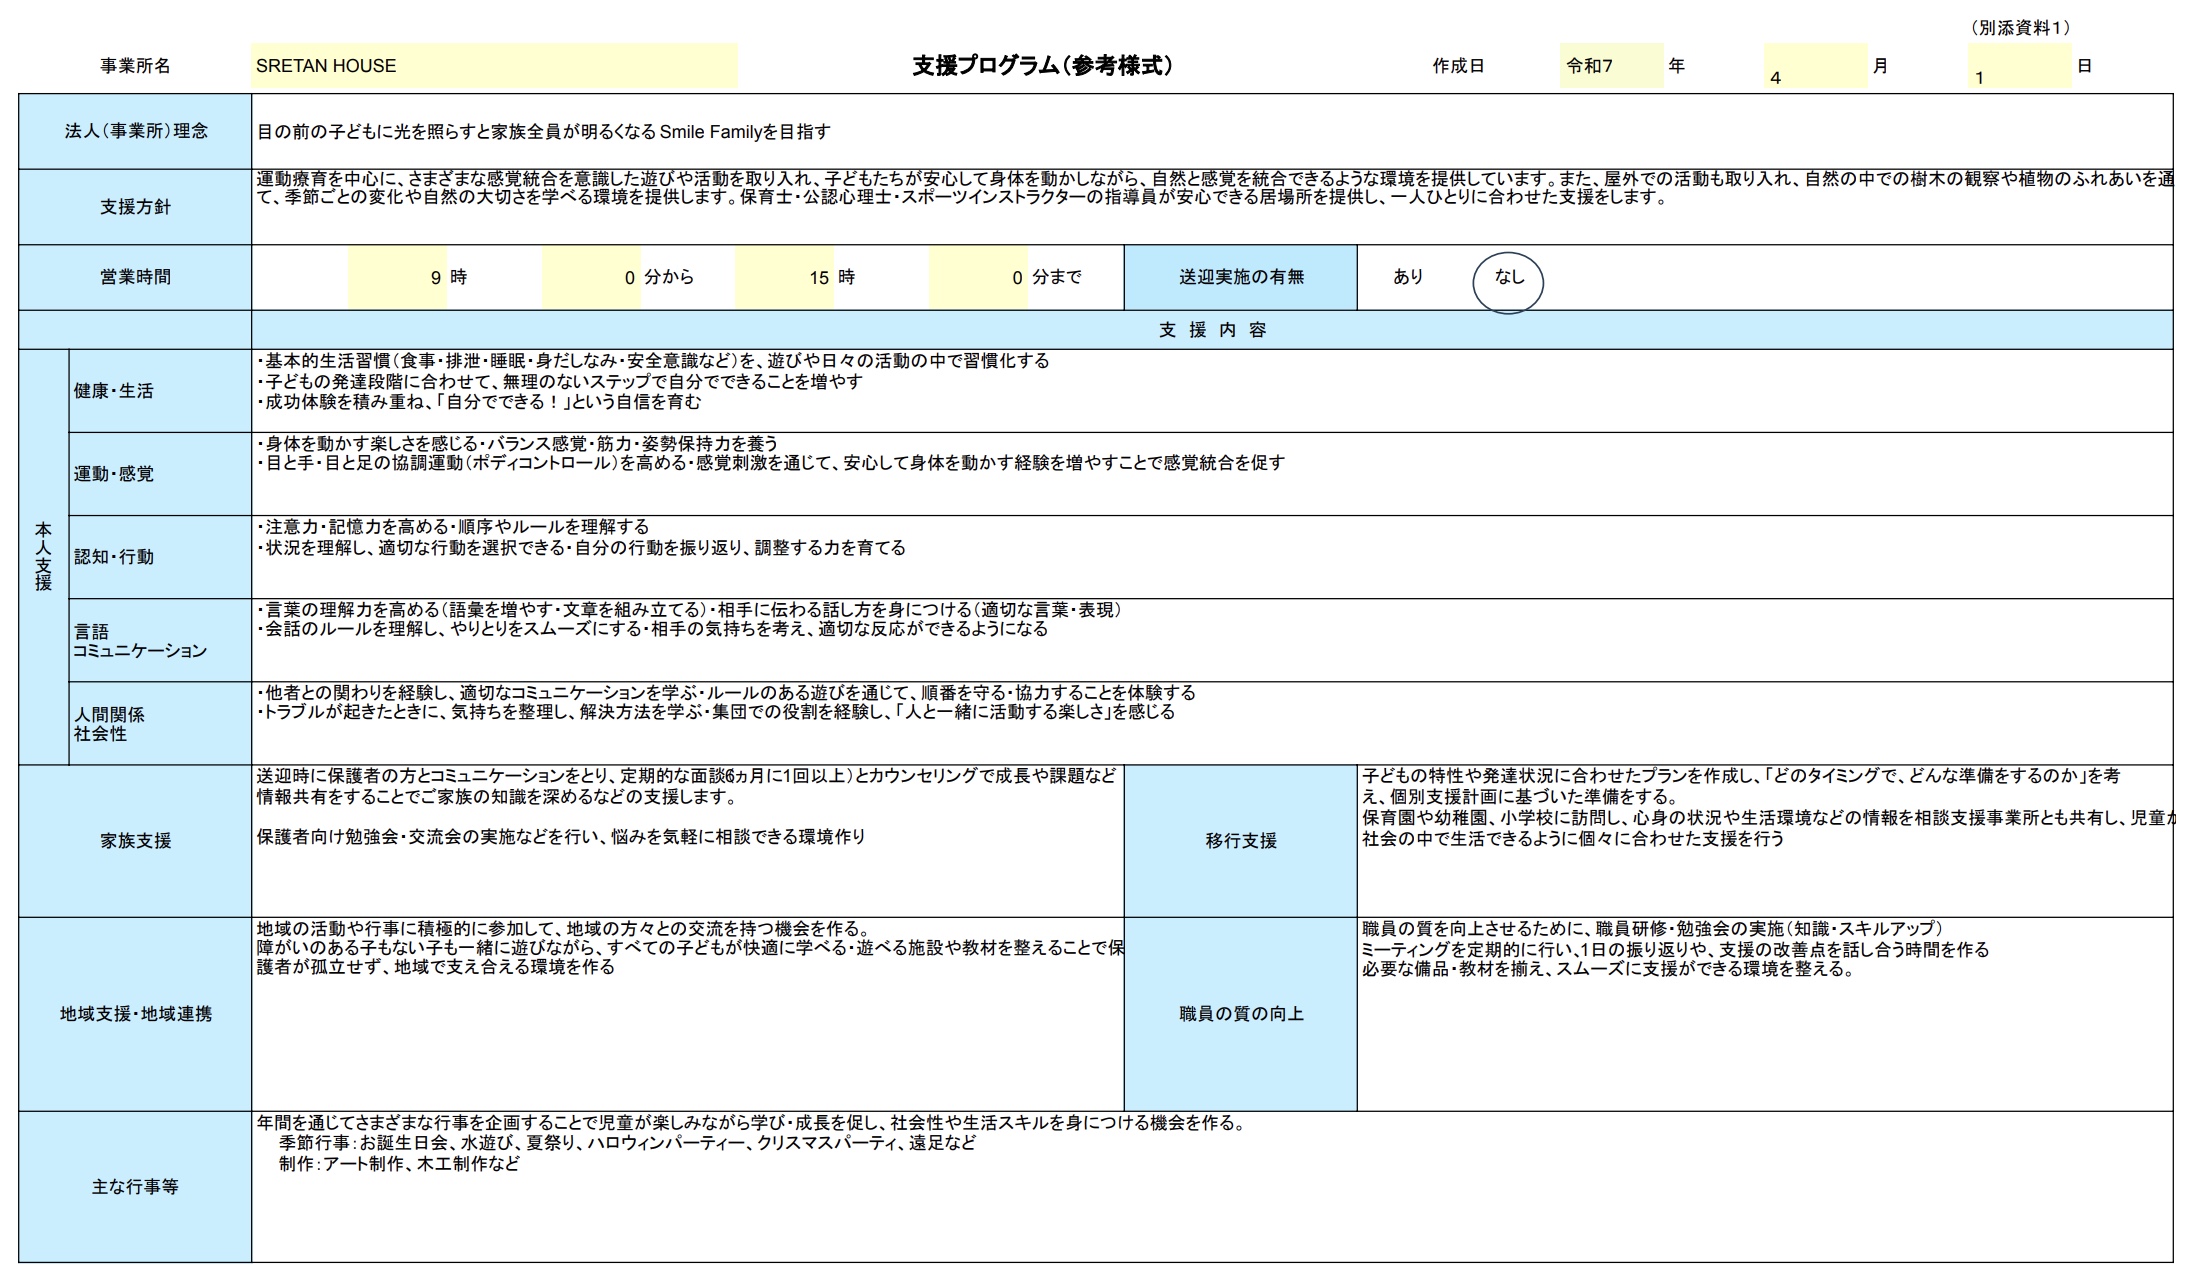Click the day field showing 1
Screen dimensions: 2198x1284
[x=2018, y=66]
